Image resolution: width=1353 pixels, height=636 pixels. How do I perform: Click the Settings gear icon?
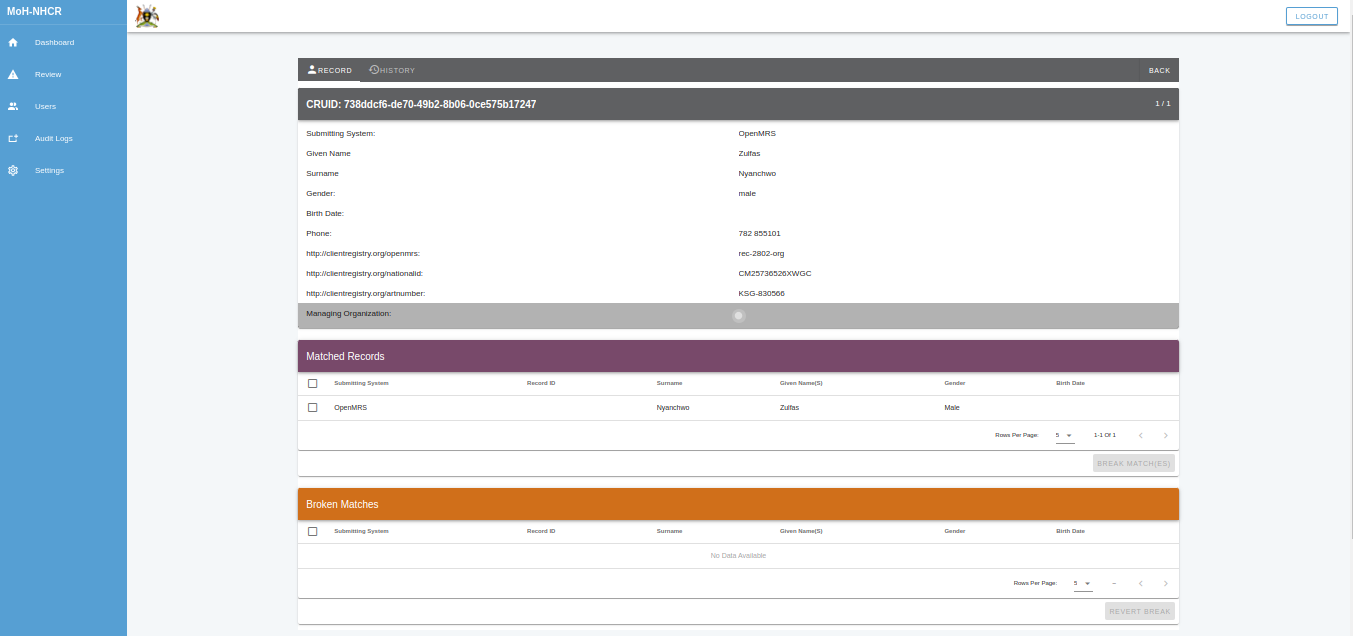click(13, 170)
